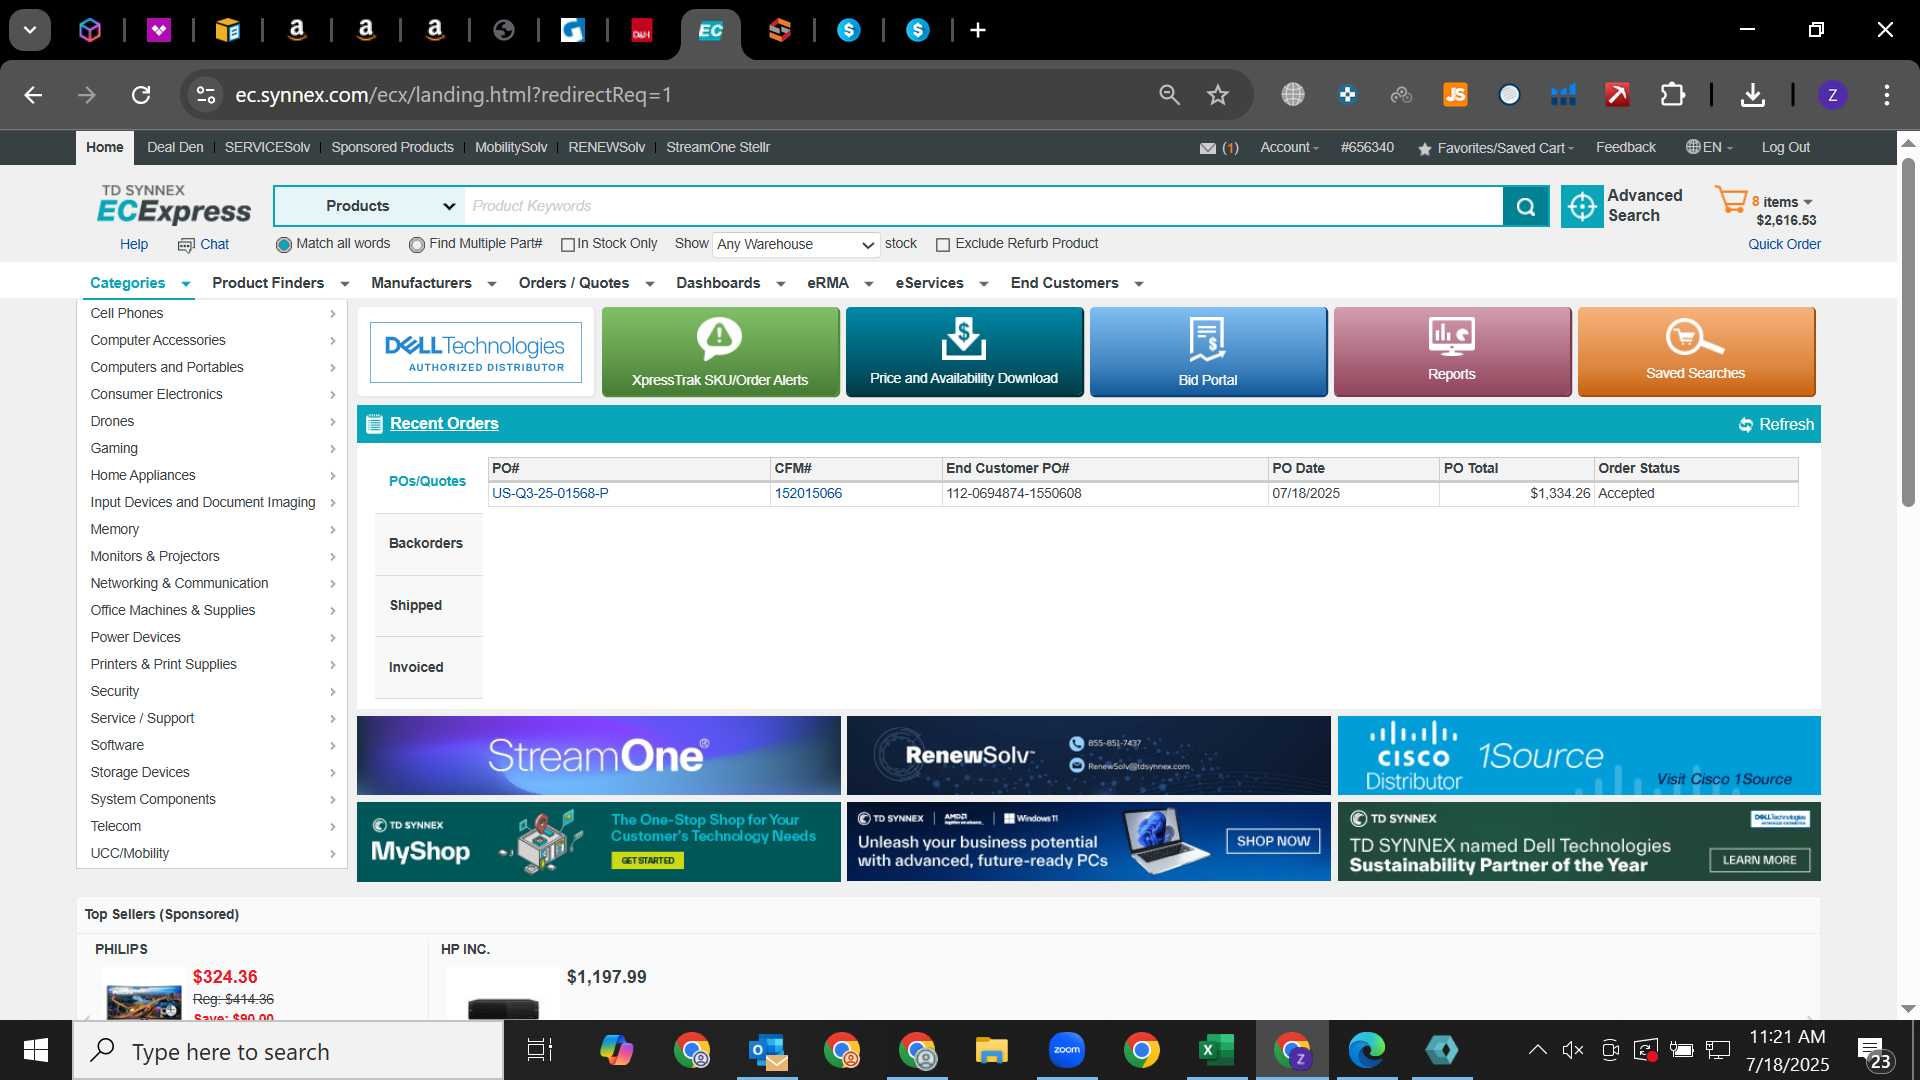Screen dimensions: 1920x1080
Task: Click SHOP NOW on PCs banner
Action: point(1273,842)
